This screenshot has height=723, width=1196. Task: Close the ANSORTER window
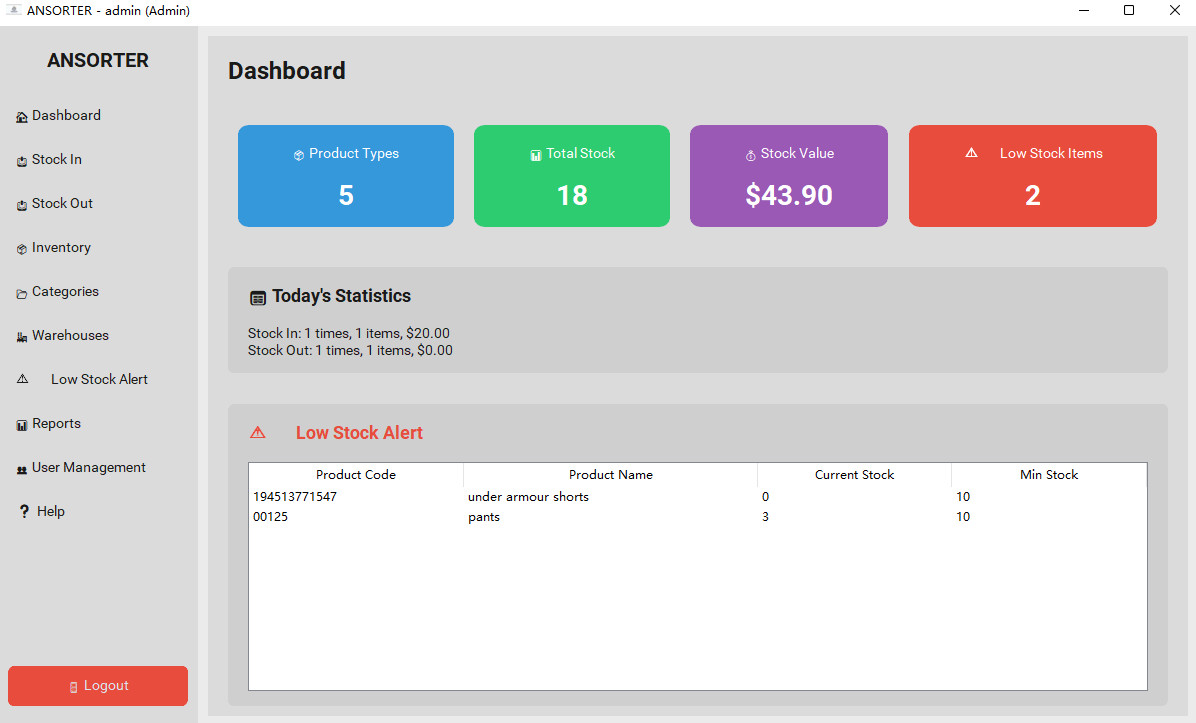[x=1175, y=11]
